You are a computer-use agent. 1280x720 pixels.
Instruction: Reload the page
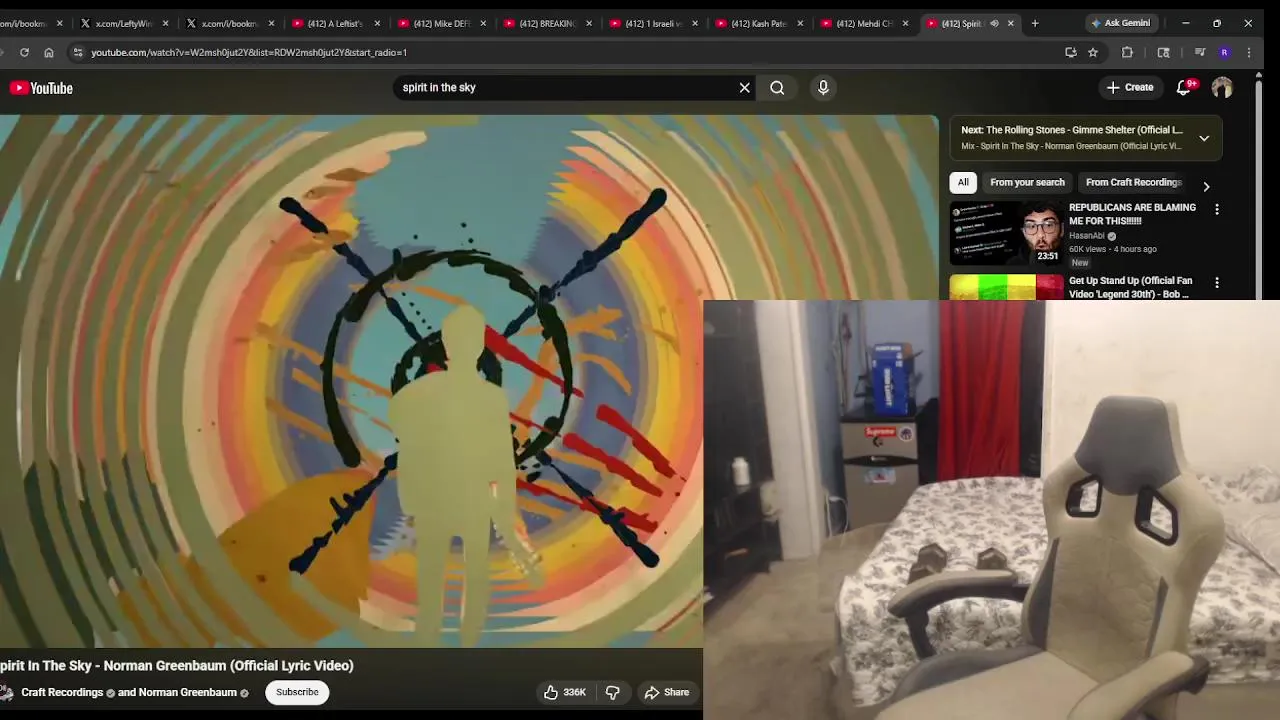point(24,52)
